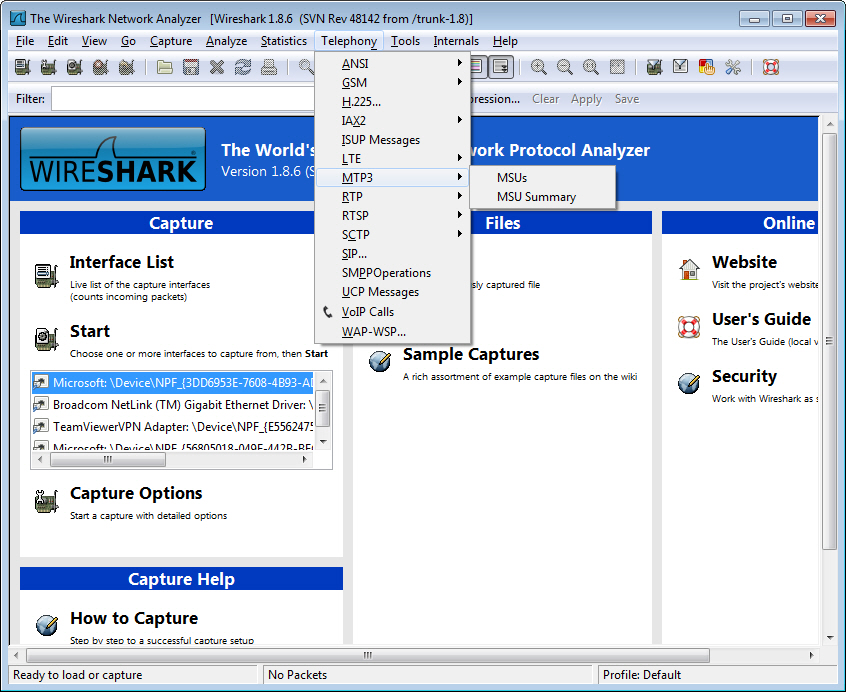Click the Apply filter button
The width and height of the screenshot is (846, 692).
point(586,99)
